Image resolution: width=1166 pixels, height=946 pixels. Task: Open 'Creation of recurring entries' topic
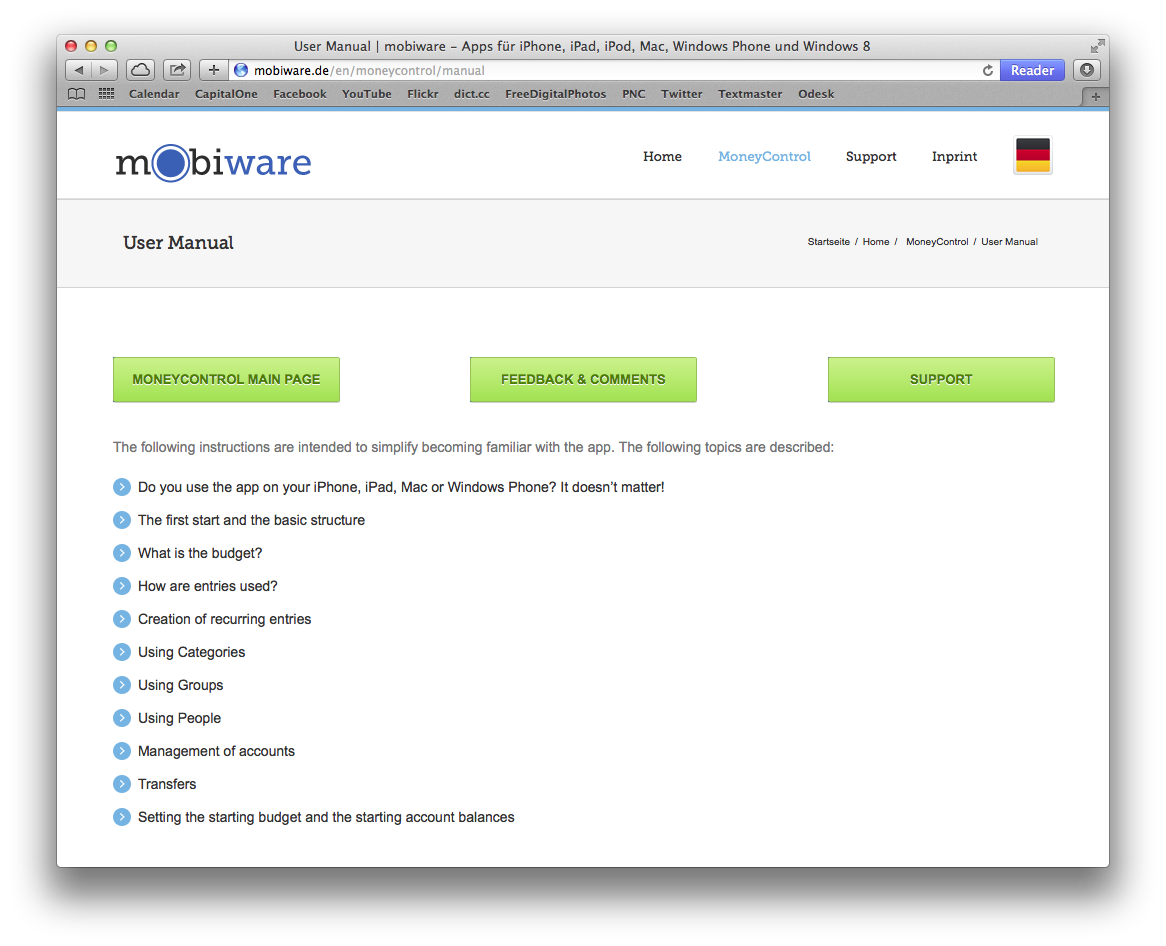224,619
